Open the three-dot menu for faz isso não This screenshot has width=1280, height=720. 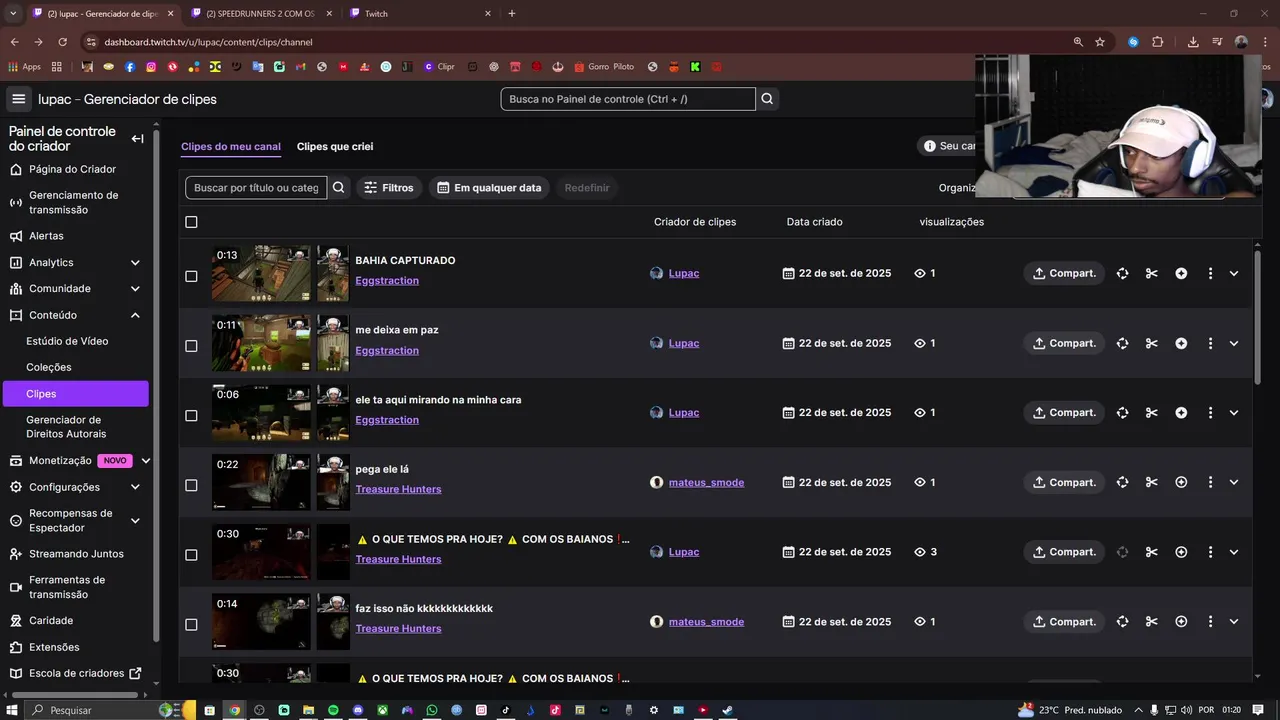point(1210,621)
